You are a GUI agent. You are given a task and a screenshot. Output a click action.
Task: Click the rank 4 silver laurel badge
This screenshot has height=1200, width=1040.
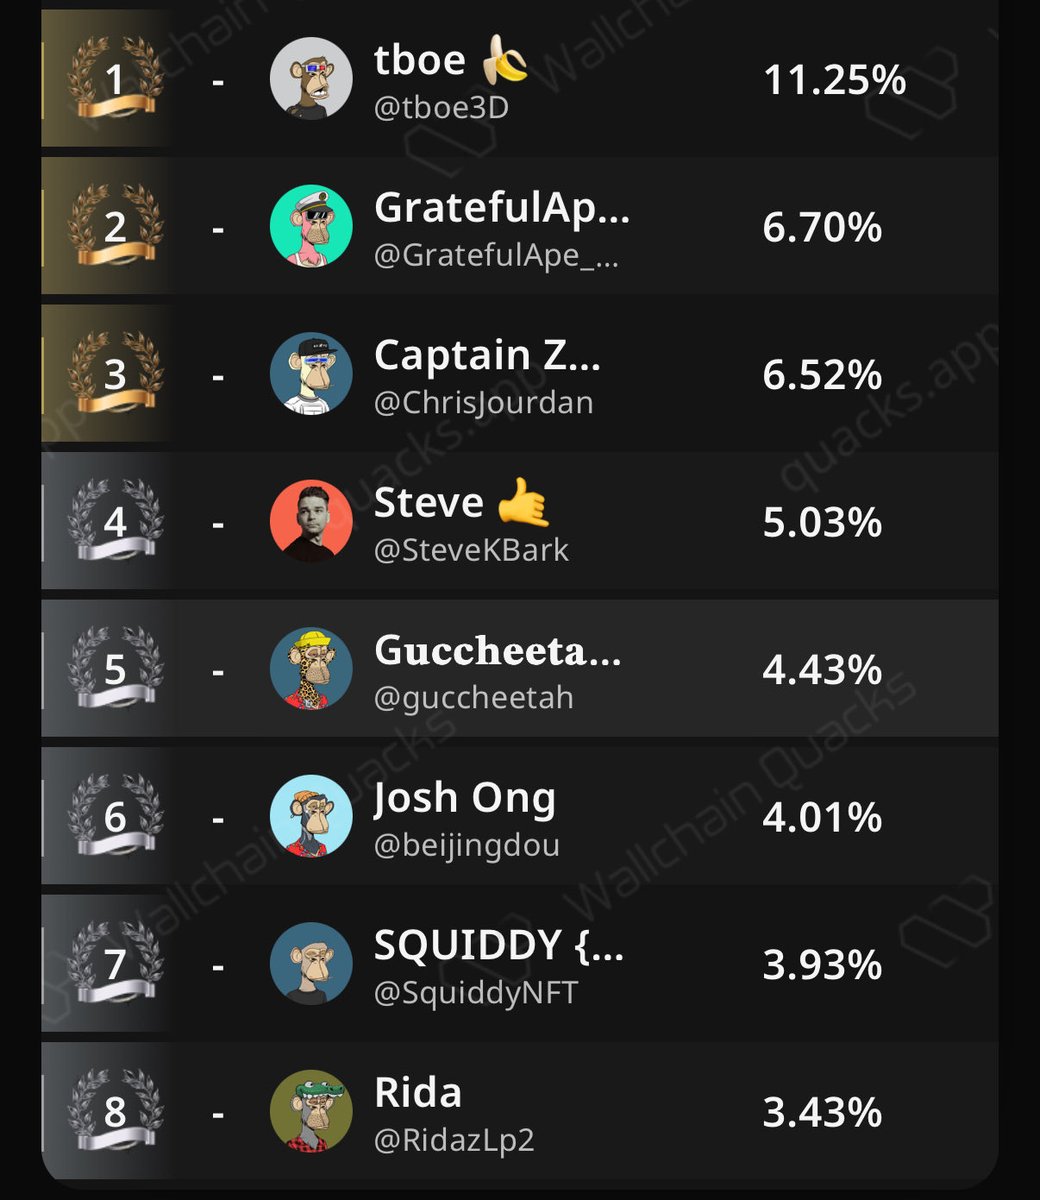115,521
